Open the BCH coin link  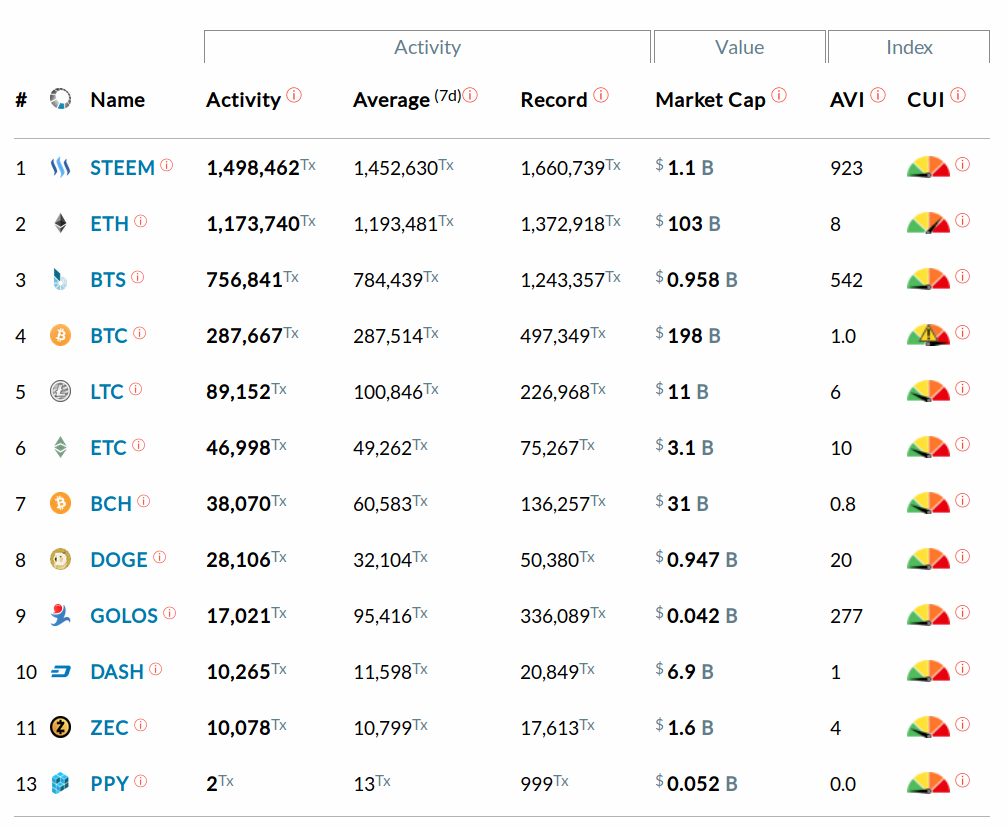pyautogui.click(x=111, y=503)
